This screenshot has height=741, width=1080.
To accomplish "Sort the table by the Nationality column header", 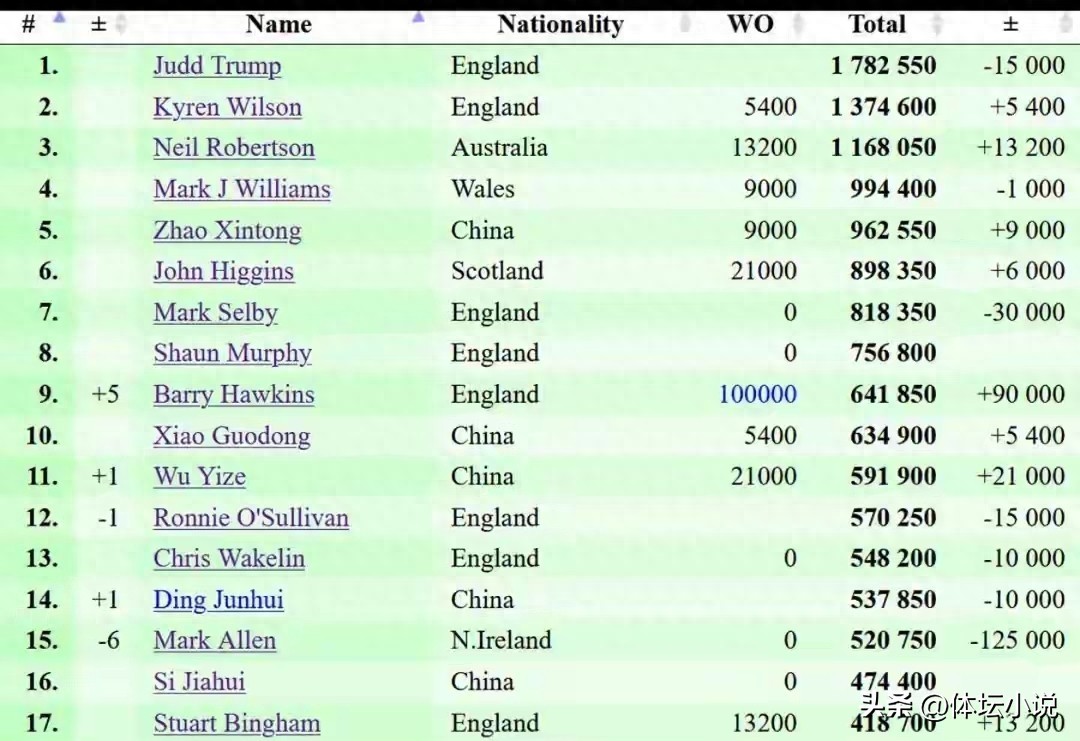I will [561, 24].
